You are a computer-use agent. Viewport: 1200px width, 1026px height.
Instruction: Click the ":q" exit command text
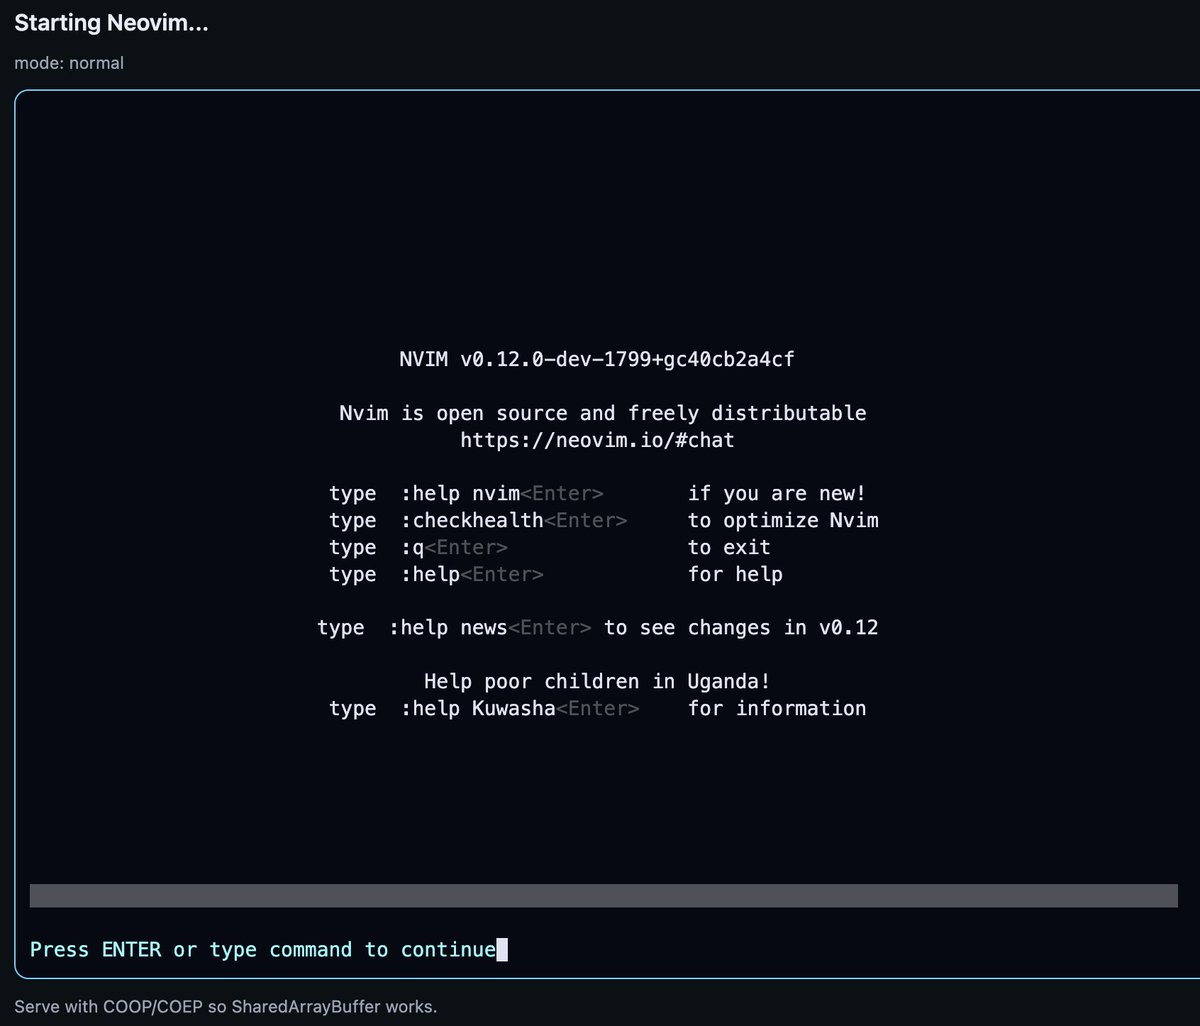pyautogui.click(x=412, y=548)
